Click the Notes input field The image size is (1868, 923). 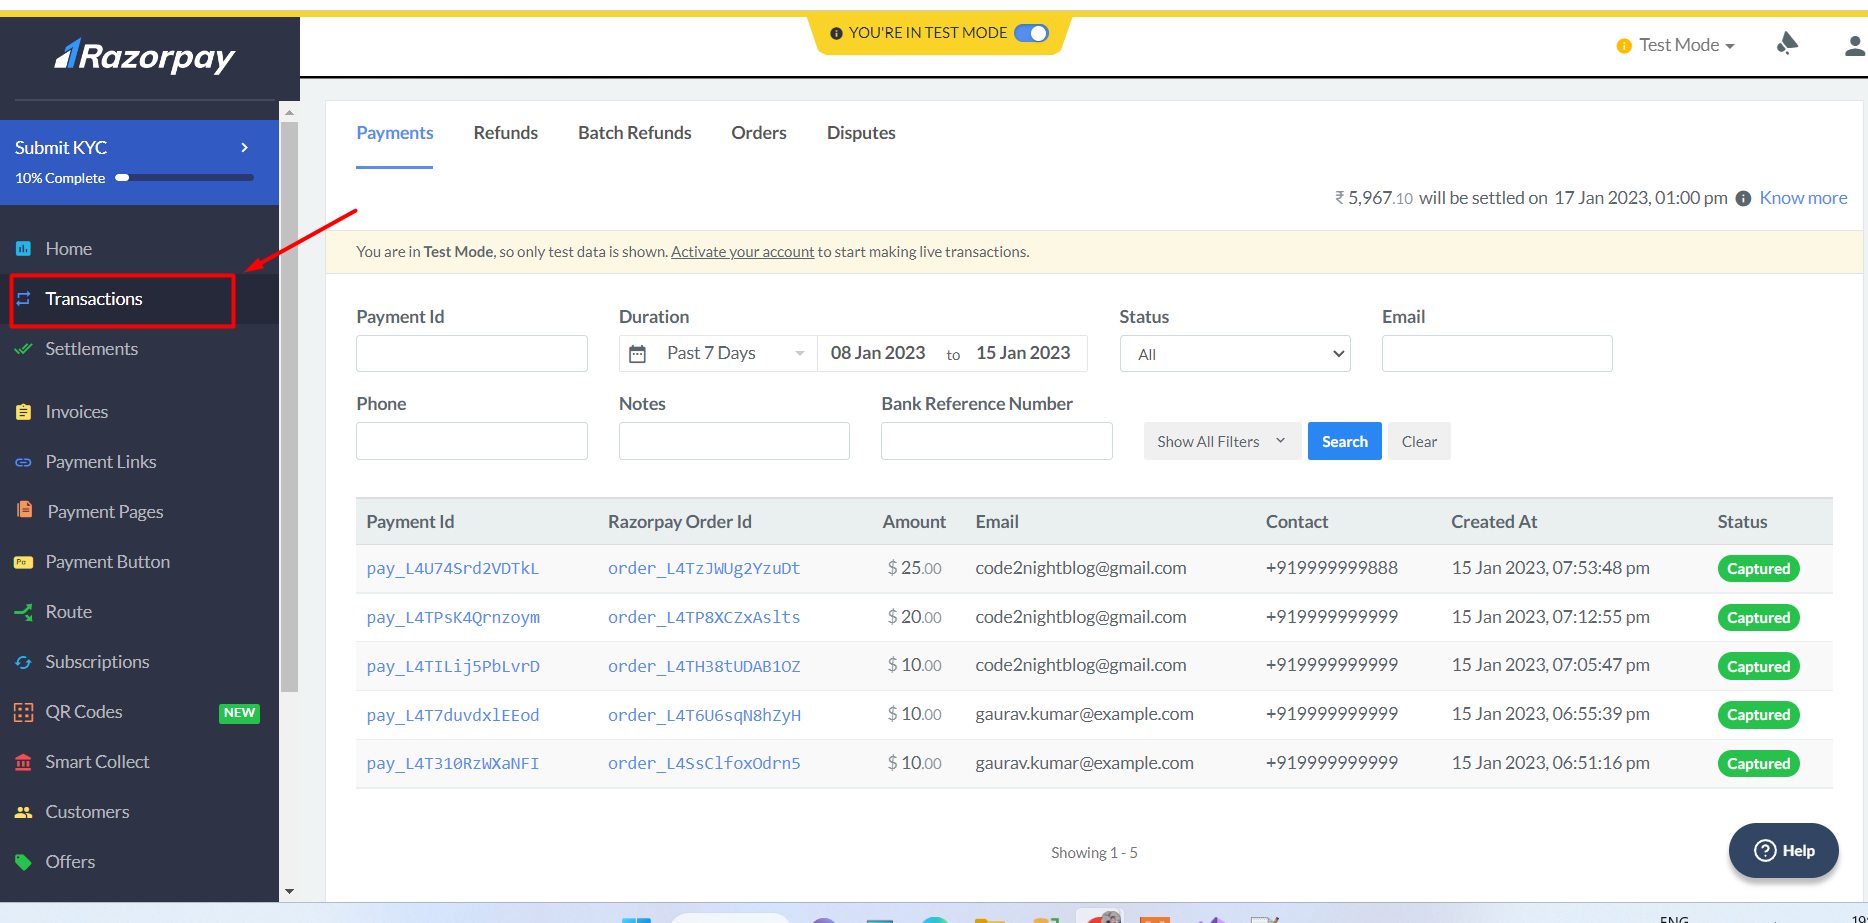[734, 441]
